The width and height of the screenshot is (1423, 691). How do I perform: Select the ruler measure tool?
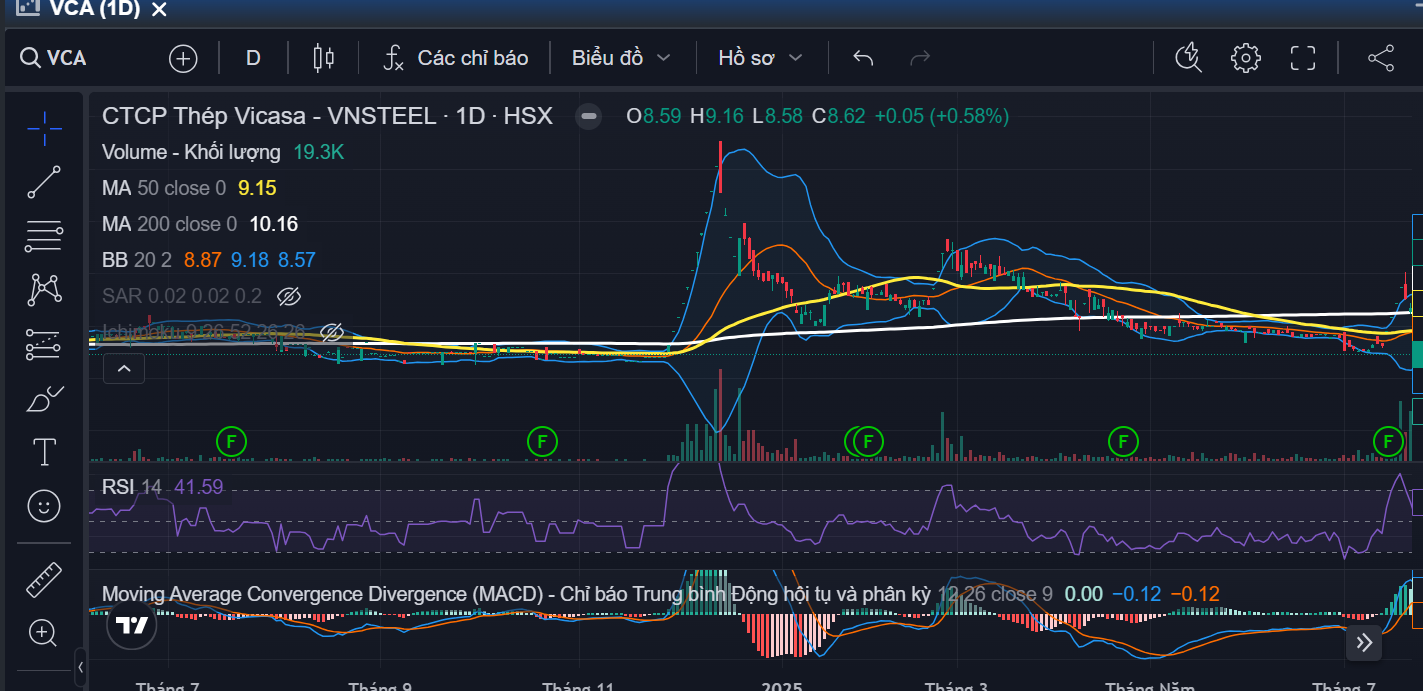tap(44, 579)
